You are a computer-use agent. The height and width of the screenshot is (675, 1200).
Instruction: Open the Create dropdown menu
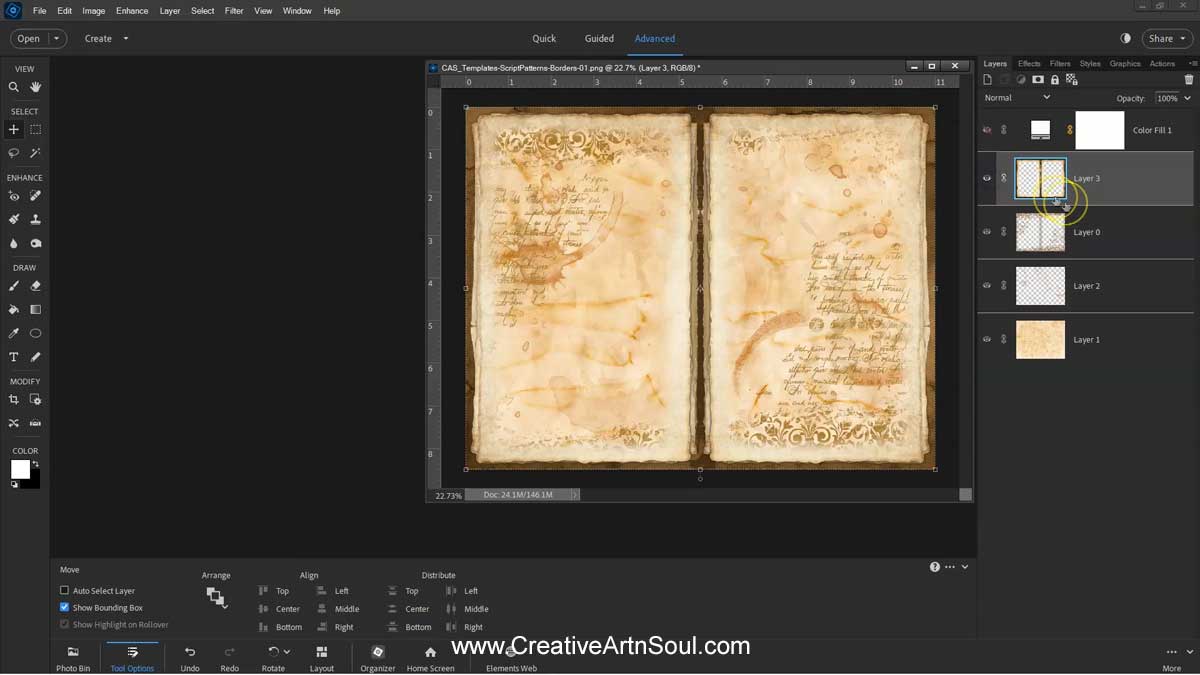[x=105, y=38]
